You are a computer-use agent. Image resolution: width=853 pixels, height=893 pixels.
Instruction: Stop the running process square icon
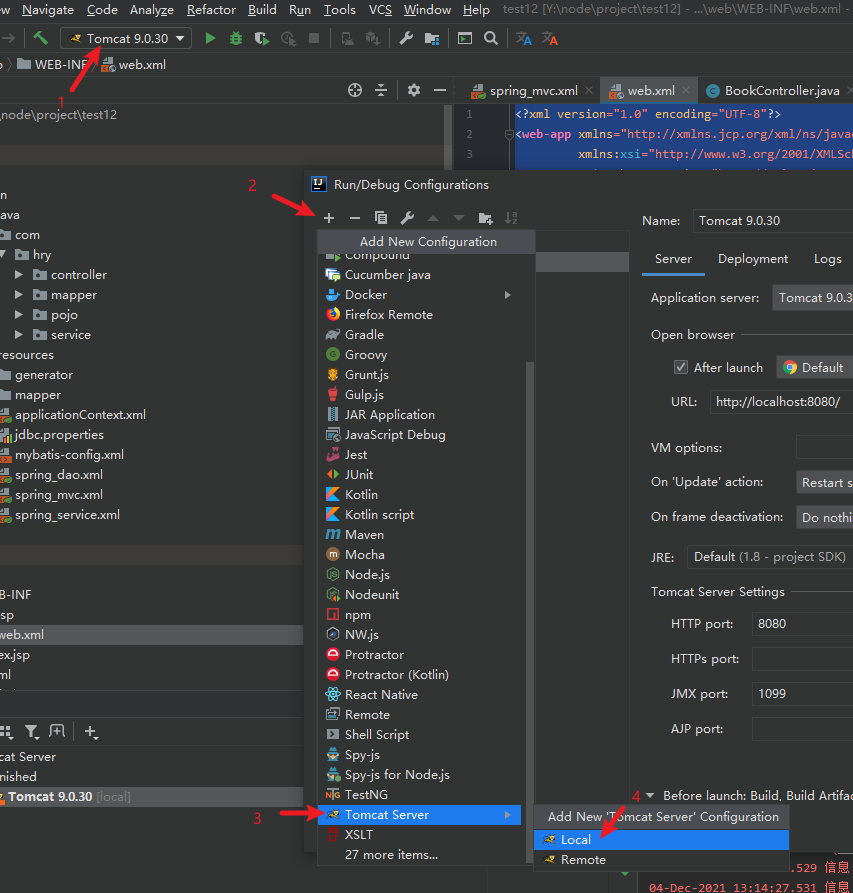(314, 39)
